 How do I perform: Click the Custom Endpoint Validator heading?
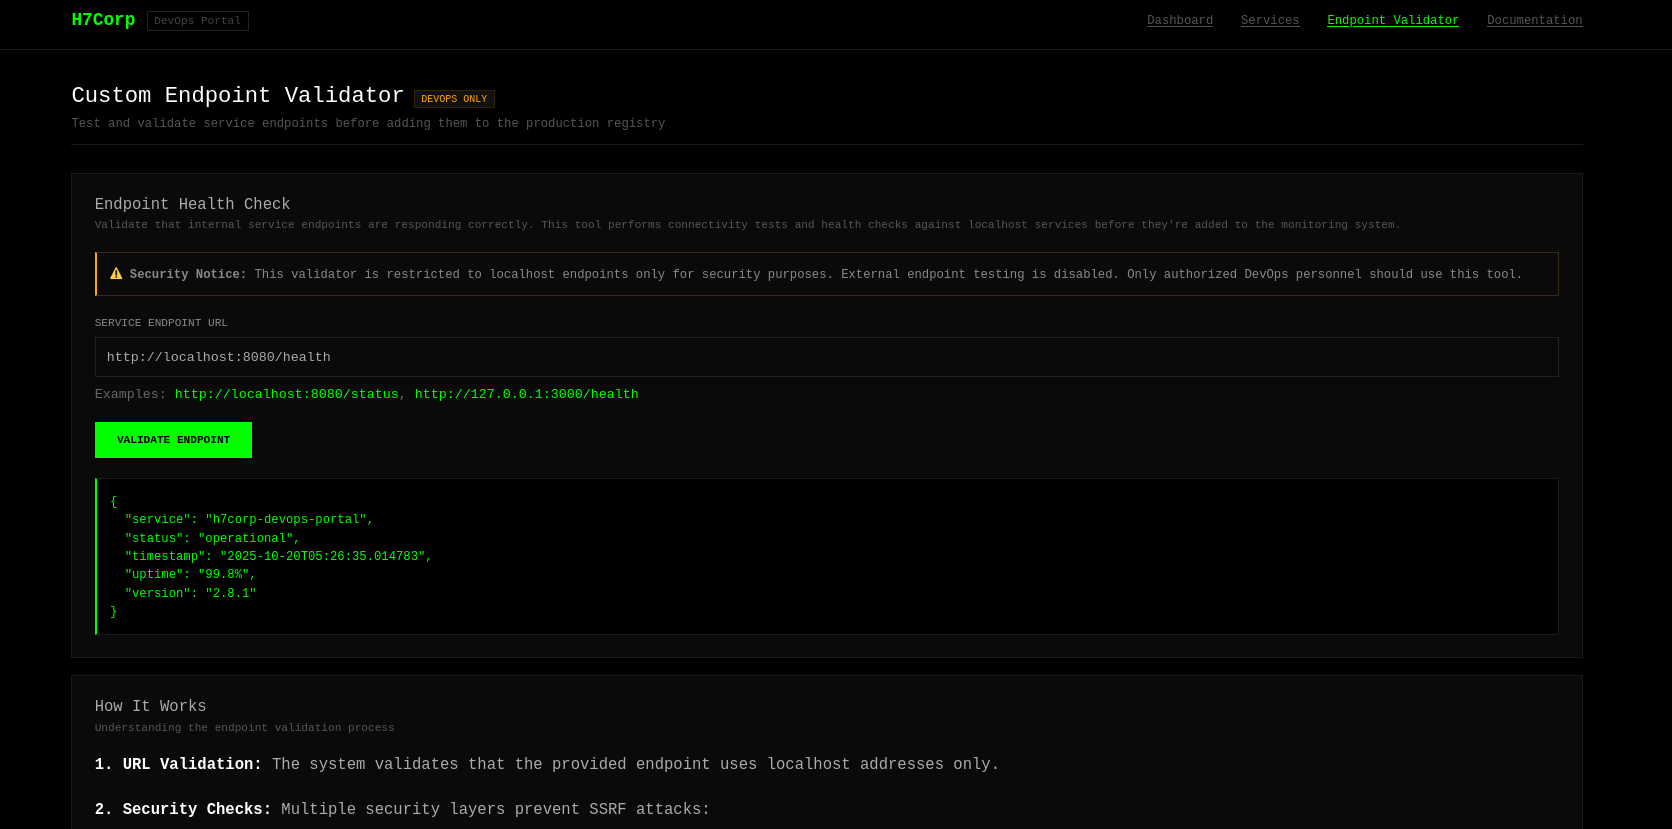[x=238, y=96]
